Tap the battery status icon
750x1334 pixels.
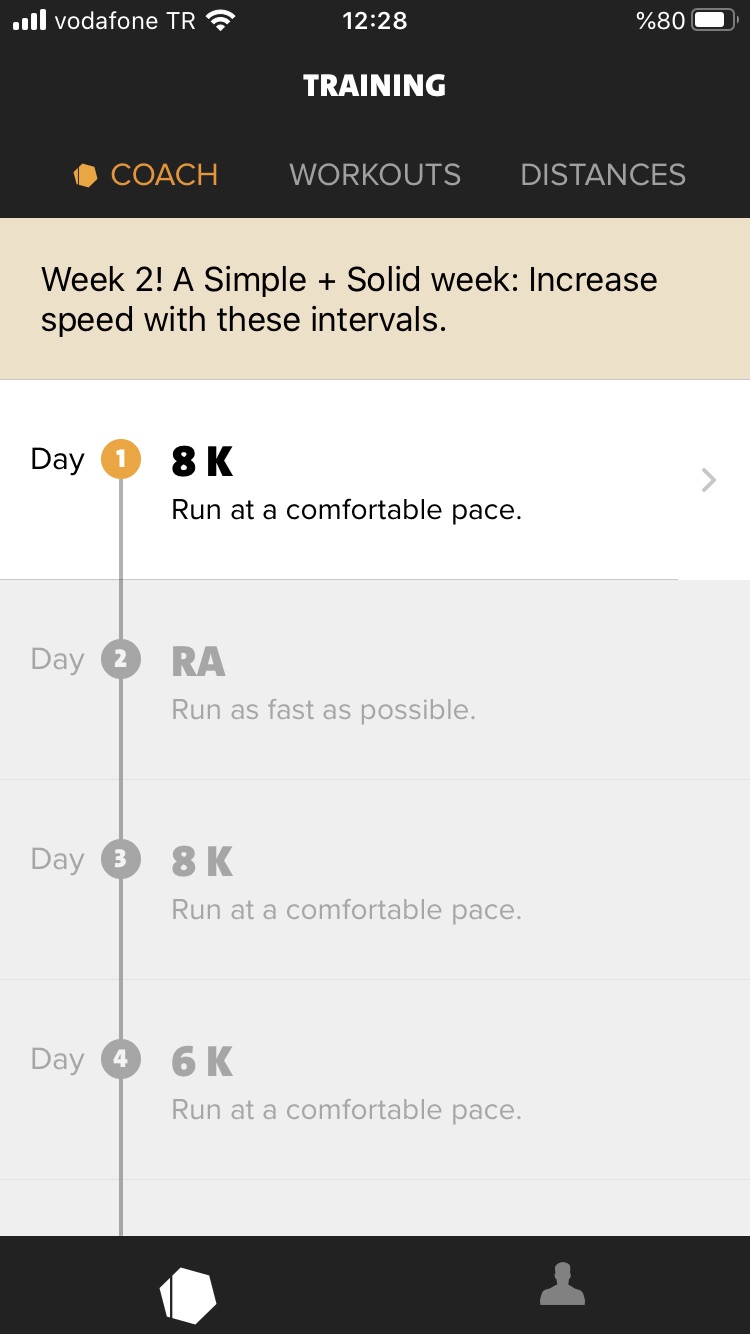[714, 21]
